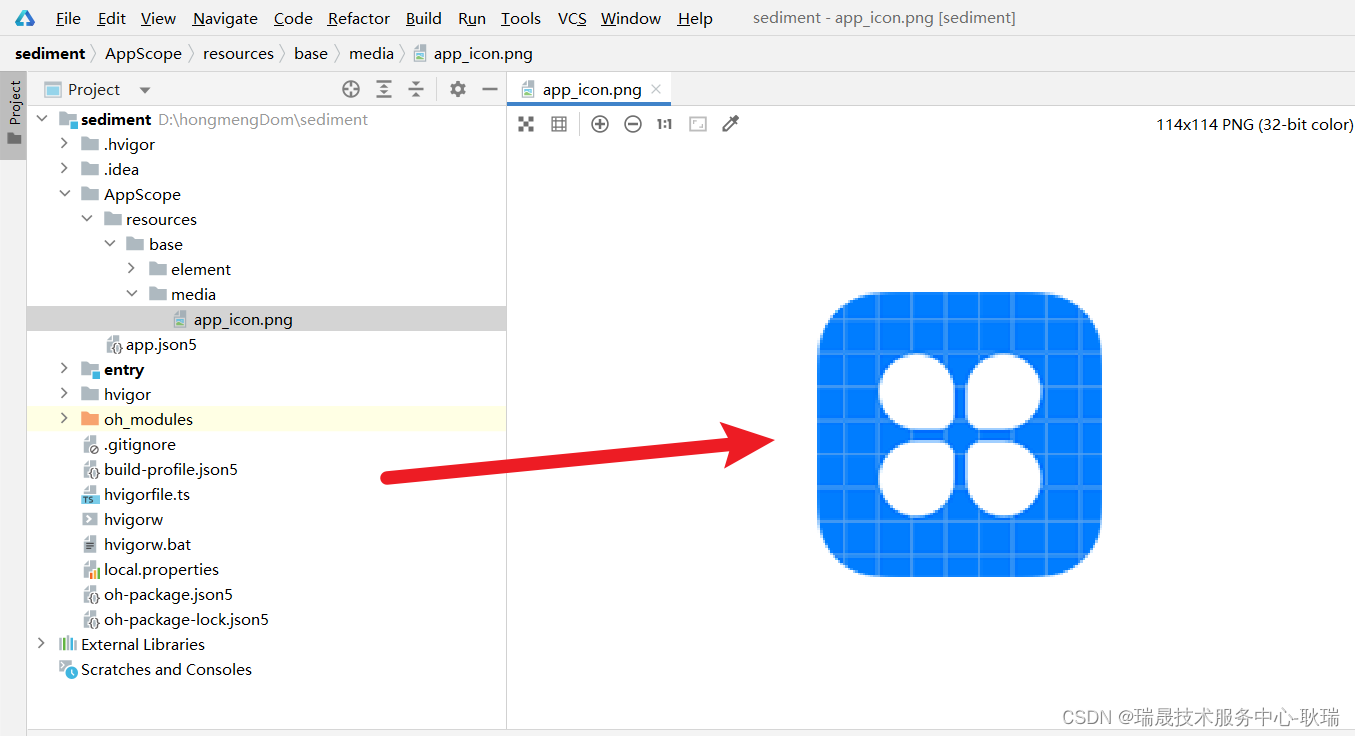Toggle the grid overlay on the image
Screen dimensions: 1355x736
[559, 124]
